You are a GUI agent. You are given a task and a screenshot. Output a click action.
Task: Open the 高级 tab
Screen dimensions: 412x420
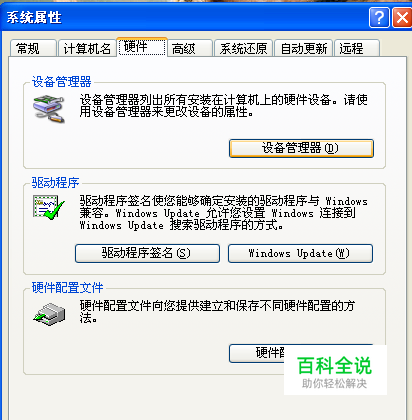[x=190, y=48]
